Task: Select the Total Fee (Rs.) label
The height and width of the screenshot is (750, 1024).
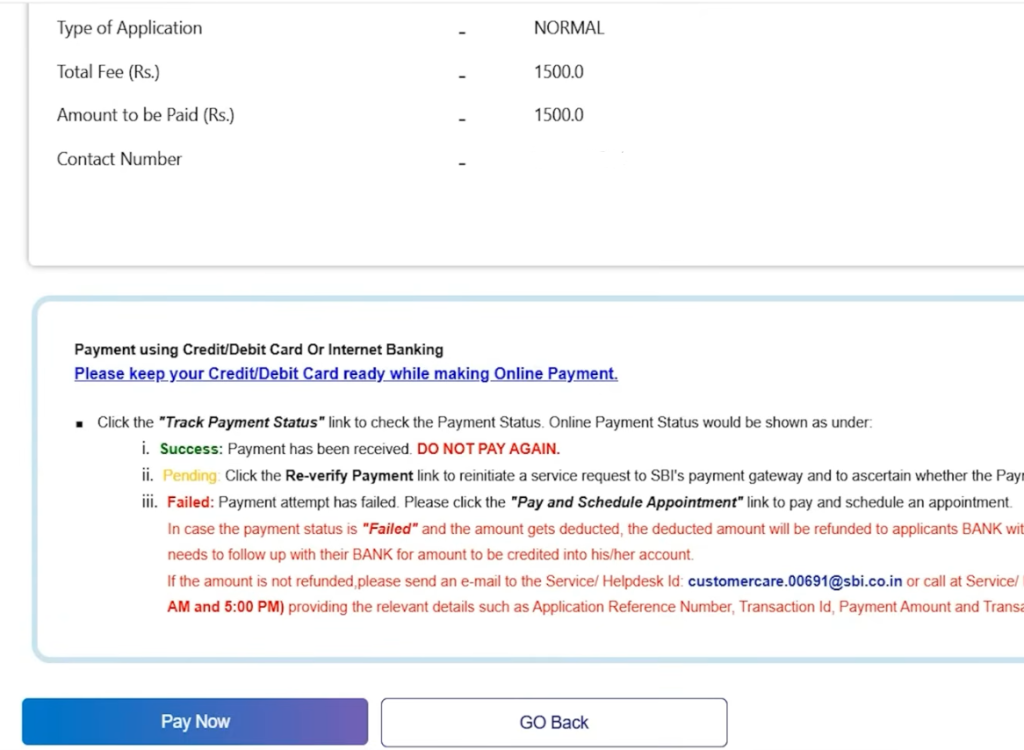Action: point(108,72)
